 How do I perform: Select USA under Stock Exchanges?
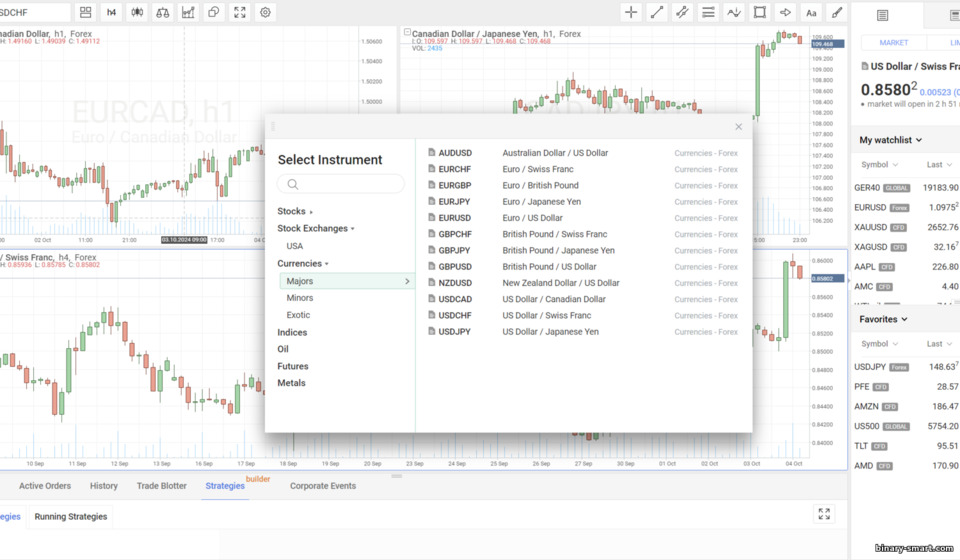(294, 246)
